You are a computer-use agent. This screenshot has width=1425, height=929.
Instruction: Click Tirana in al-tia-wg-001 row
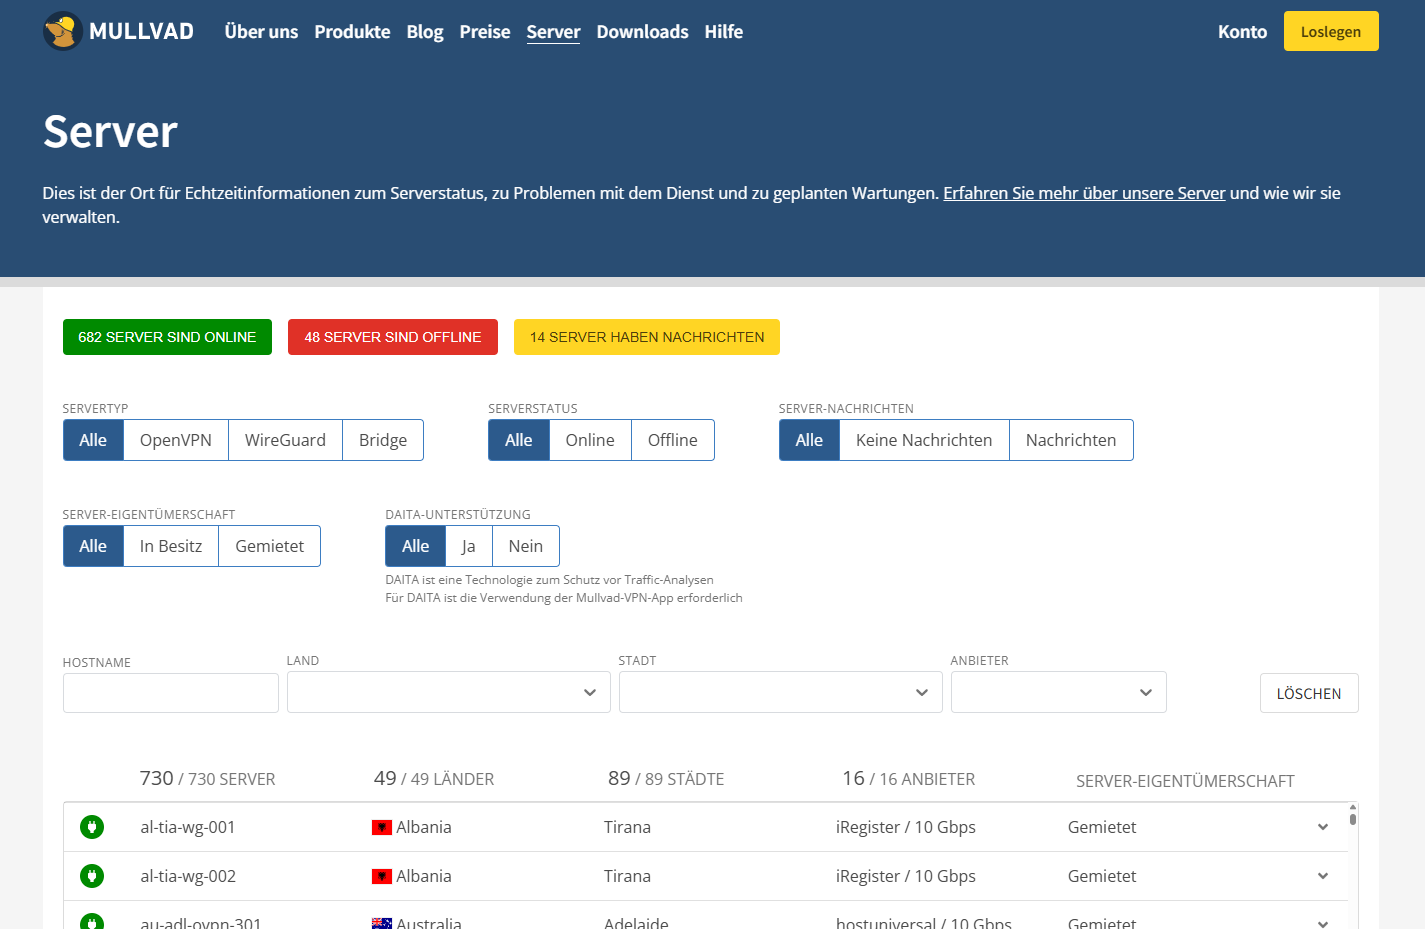point(627,827)
